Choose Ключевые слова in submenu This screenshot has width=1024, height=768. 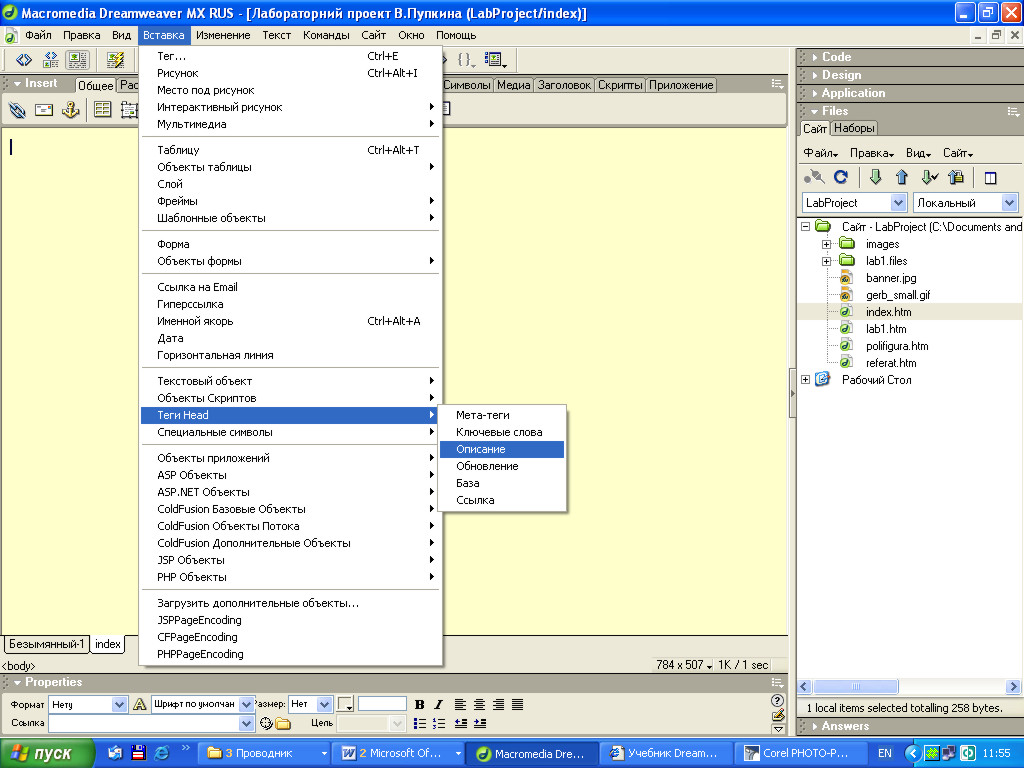[502, 432]
